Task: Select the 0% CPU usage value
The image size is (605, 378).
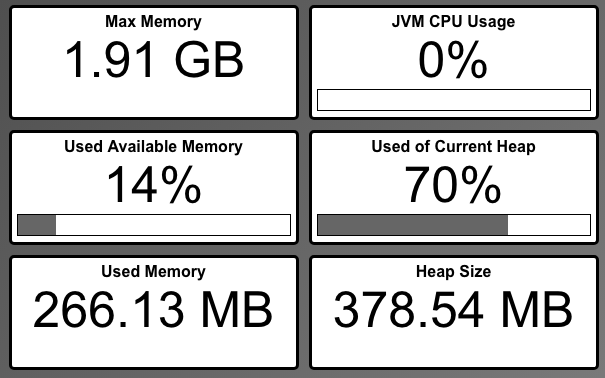Action: (x=453, y=60)
